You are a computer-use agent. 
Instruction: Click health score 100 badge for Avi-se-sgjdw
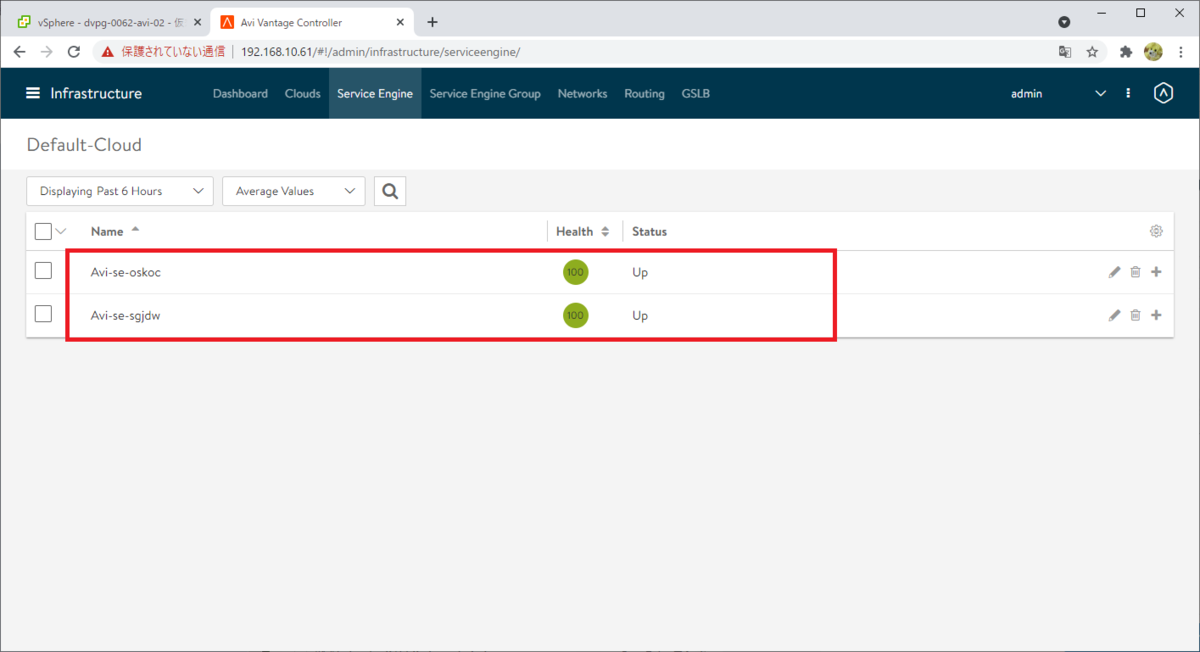point(575,315)
